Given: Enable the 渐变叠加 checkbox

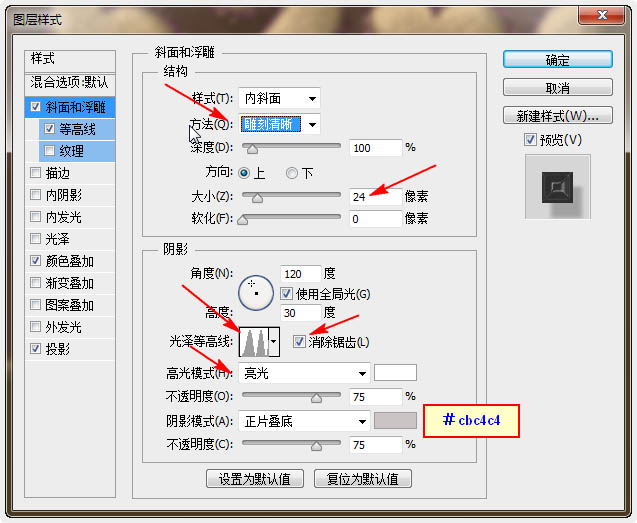Looking at the screenshot, I should tap(35, 282).
